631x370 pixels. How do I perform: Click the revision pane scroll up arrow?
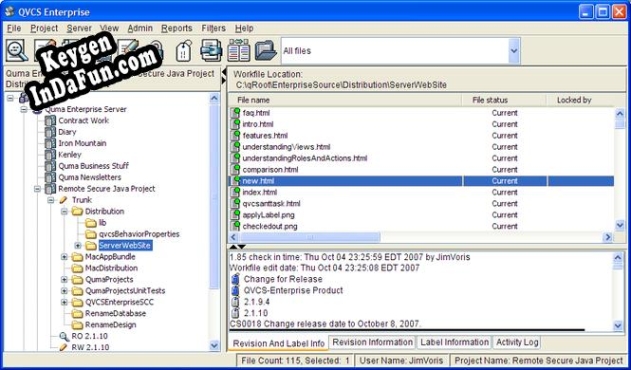pyautogui.click(x=618, y=257)
